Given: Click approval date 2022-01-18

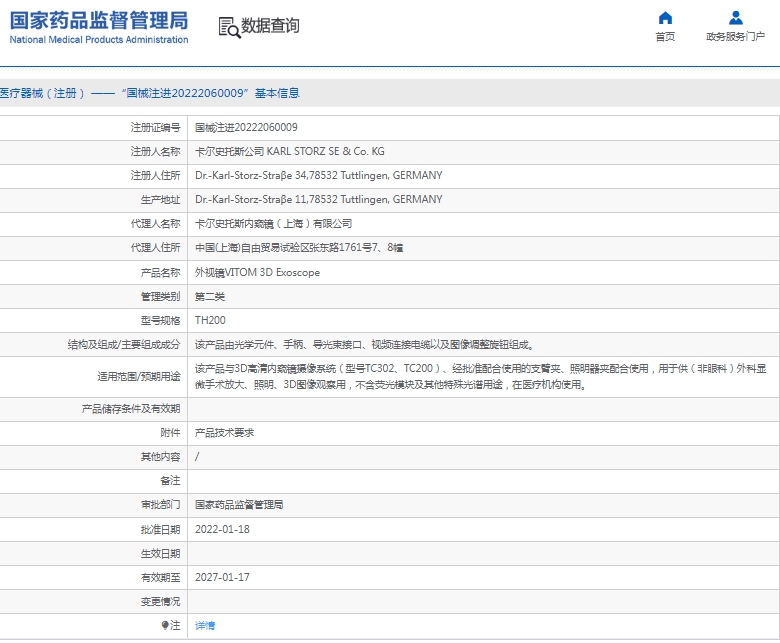Looking at the screenshot, I should click(x=222, y=529).
